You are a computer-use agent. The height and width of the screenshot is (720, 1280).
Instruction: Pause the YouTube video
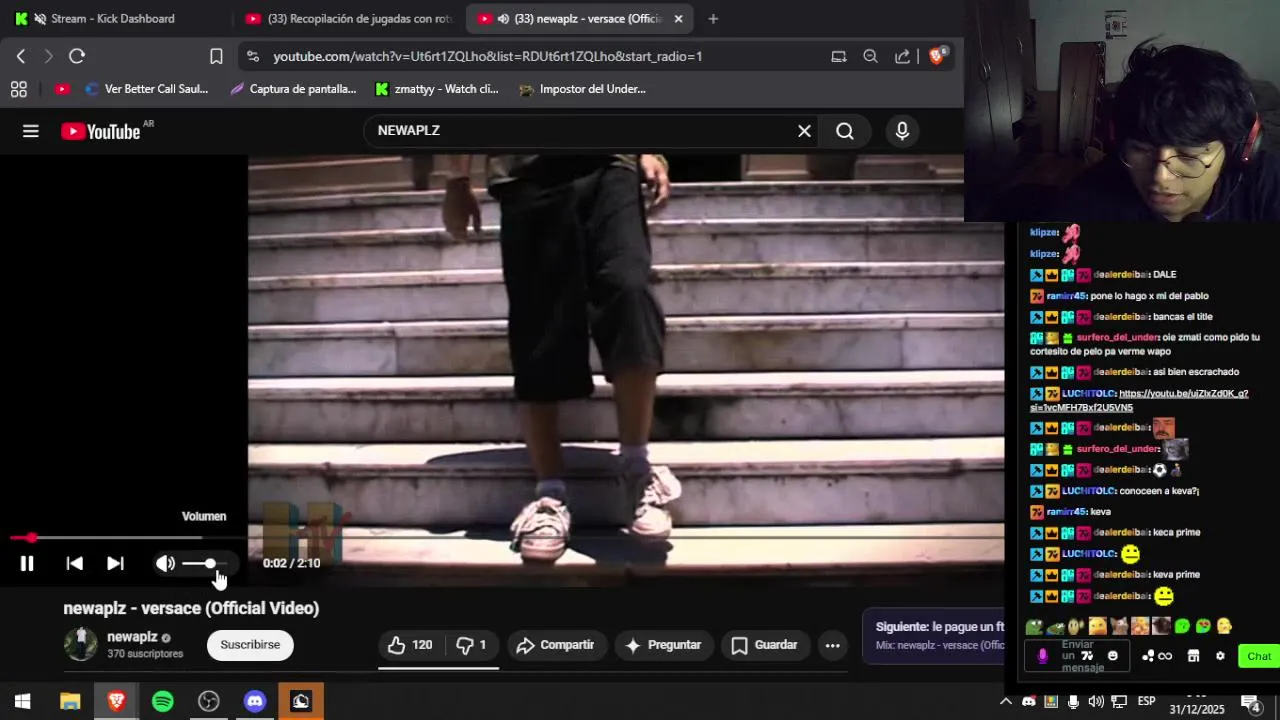tap(27, 563)
